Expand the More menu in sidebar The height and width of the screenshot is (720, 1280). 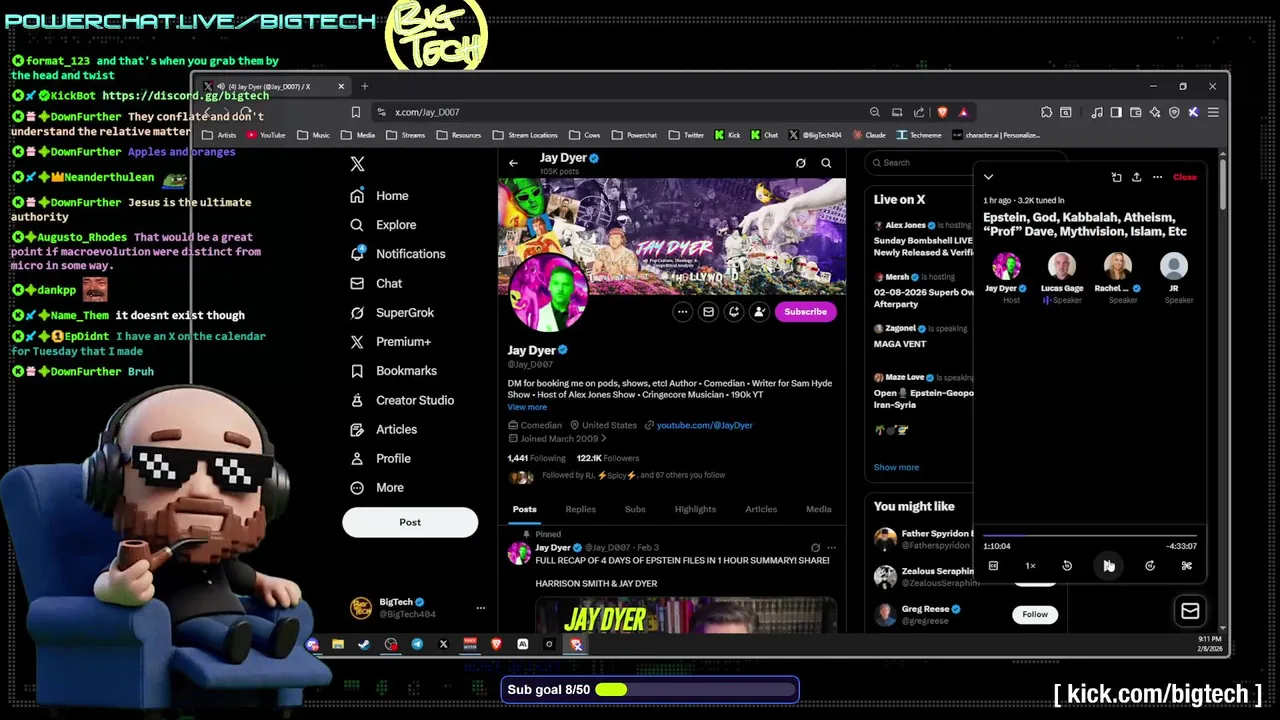377,488
